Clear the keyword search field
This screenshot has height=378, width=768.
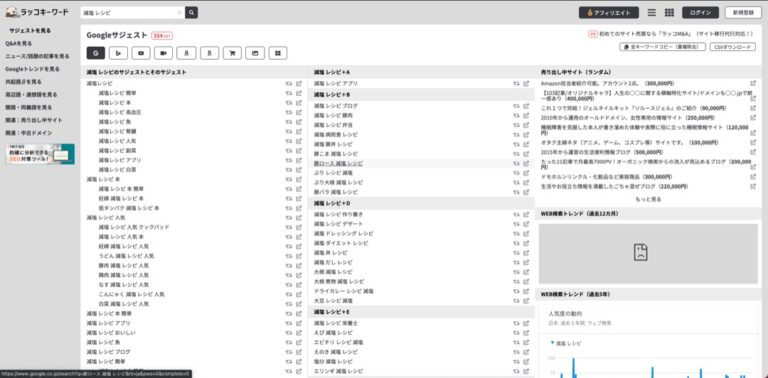point(179,13)
